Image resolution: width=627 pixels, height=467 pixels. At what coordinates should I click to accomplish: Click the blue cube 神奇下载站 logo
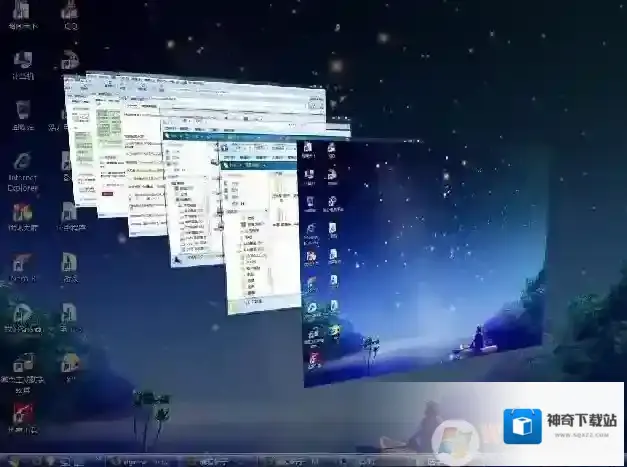click(522, 425)
